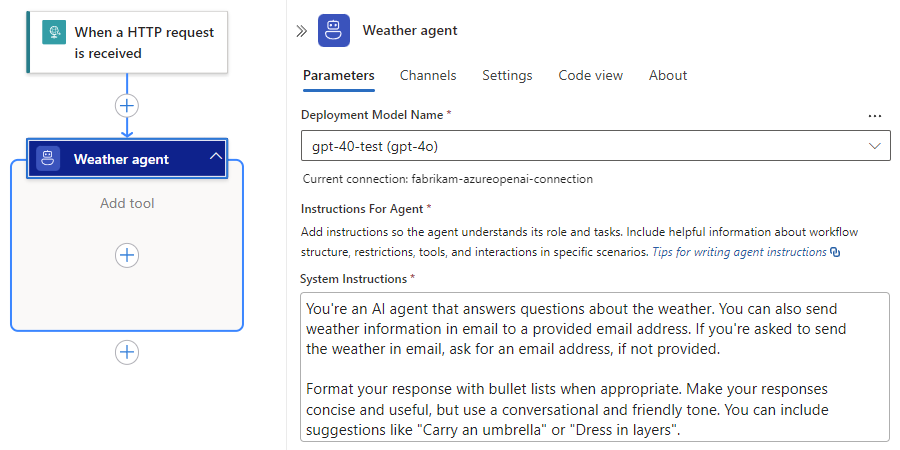This screenshot has width=900, height=450.
Task: Add a step after the HTTP request trigger
Action: point(127,106)
